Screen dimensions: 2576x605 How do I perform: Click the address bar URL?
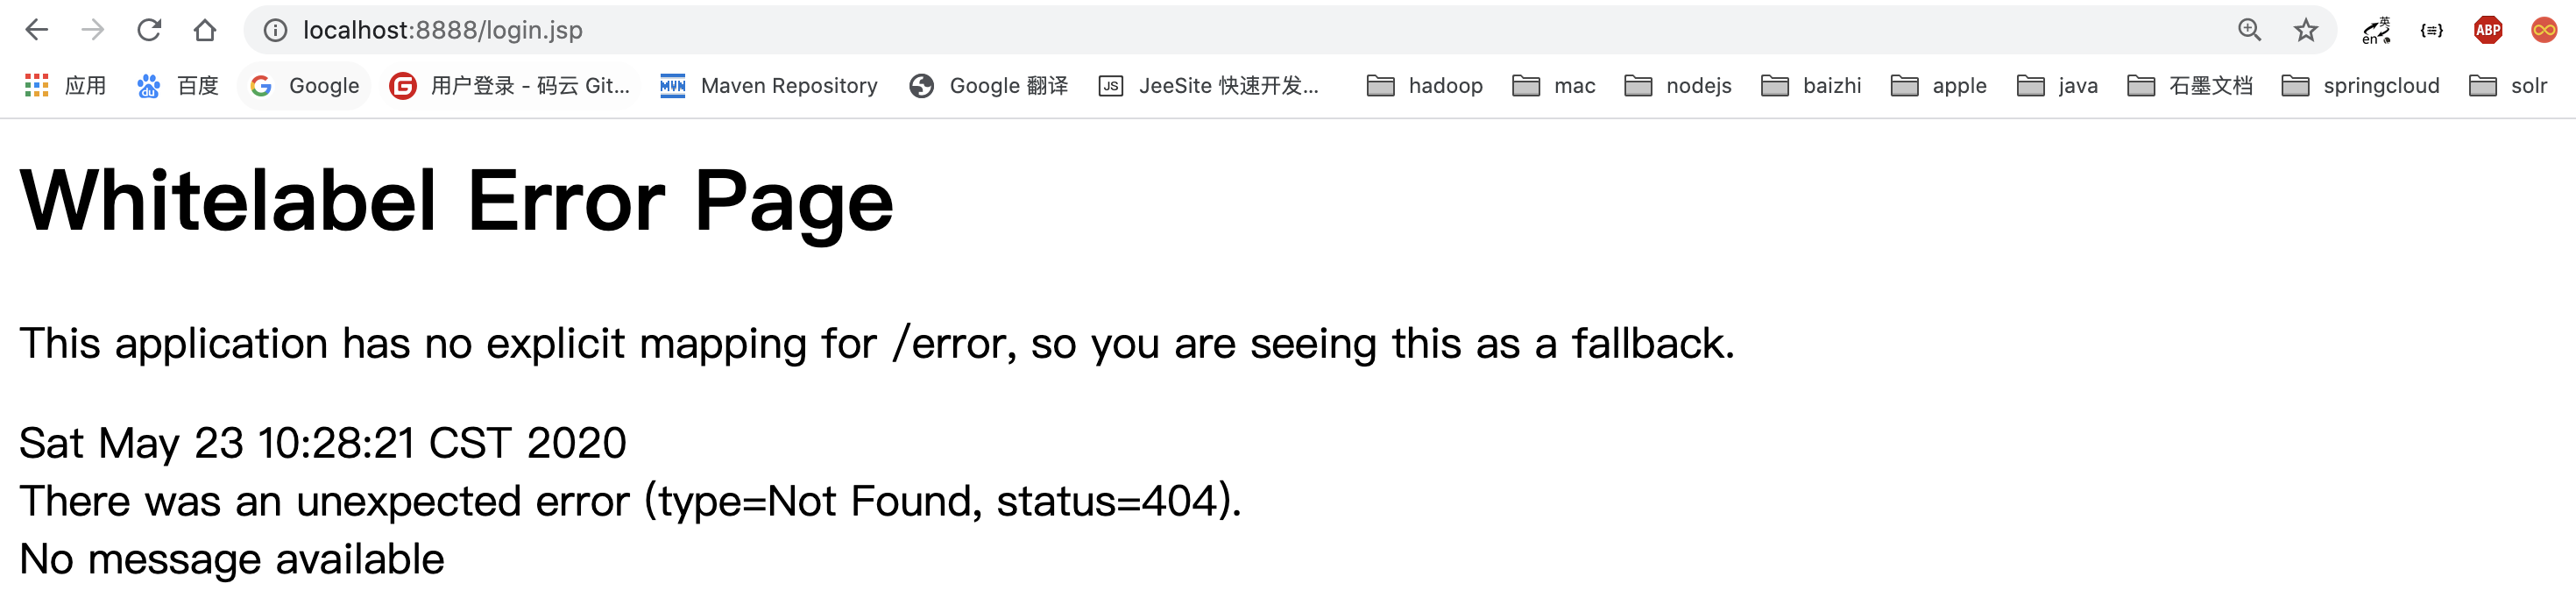tap(442, 30)
